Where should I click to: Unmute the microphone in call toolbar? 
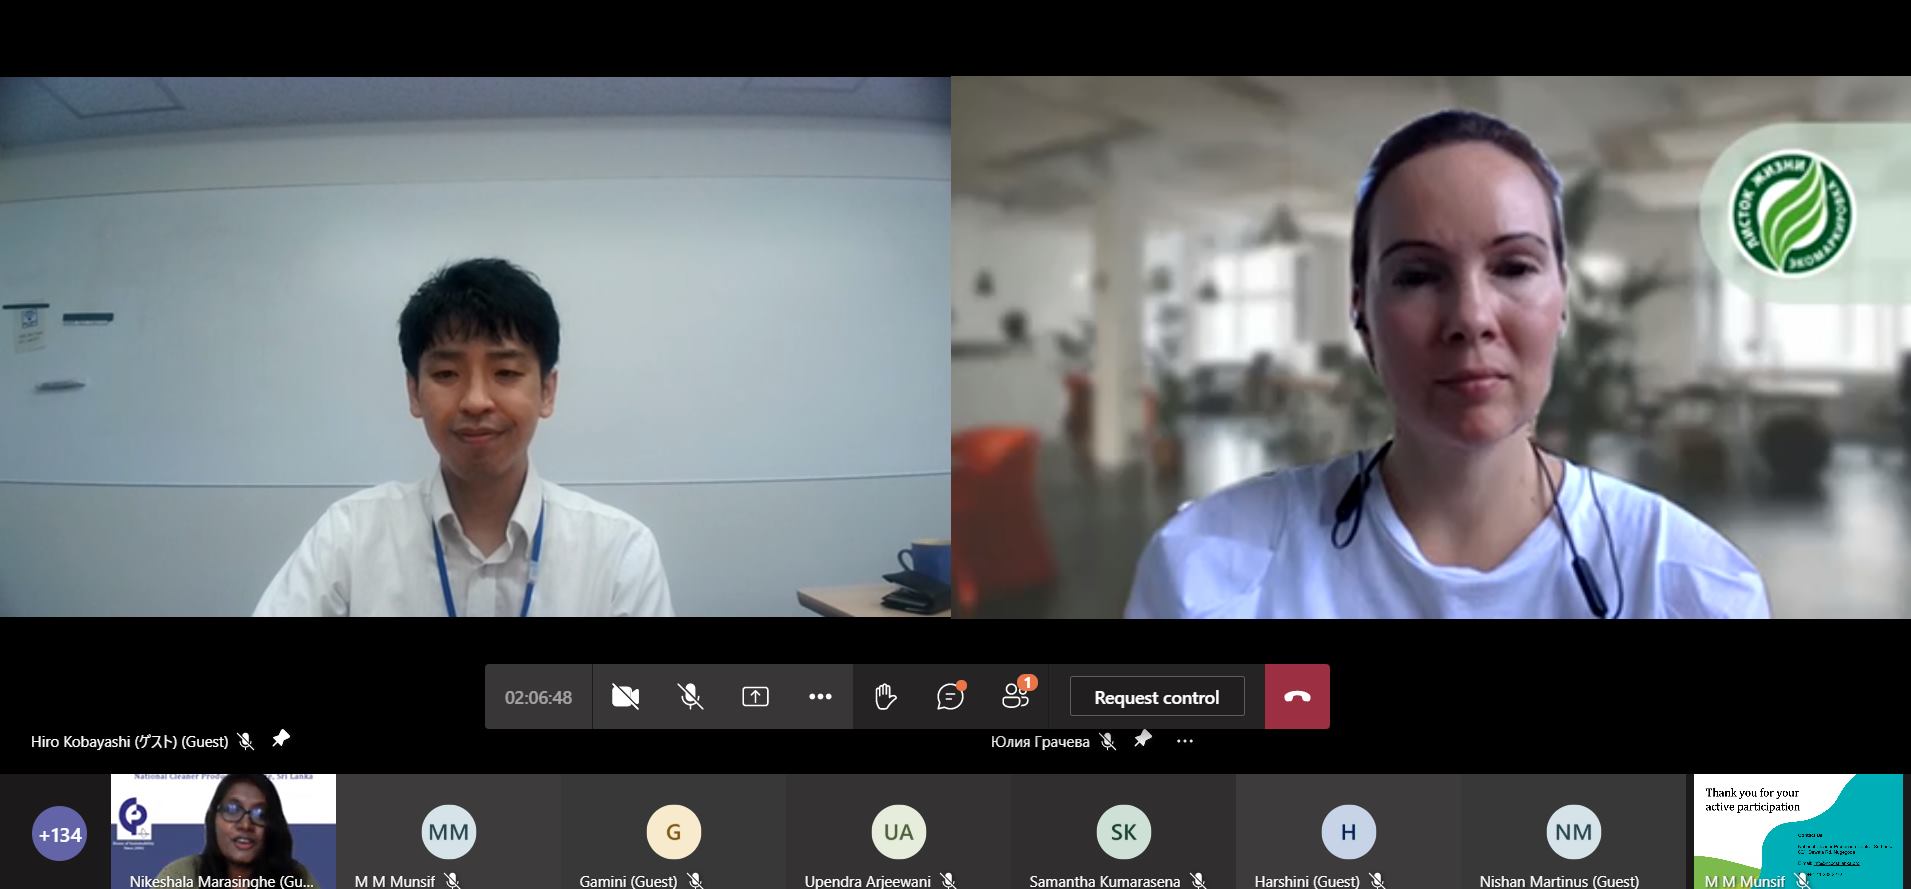[x=690, y=697]
